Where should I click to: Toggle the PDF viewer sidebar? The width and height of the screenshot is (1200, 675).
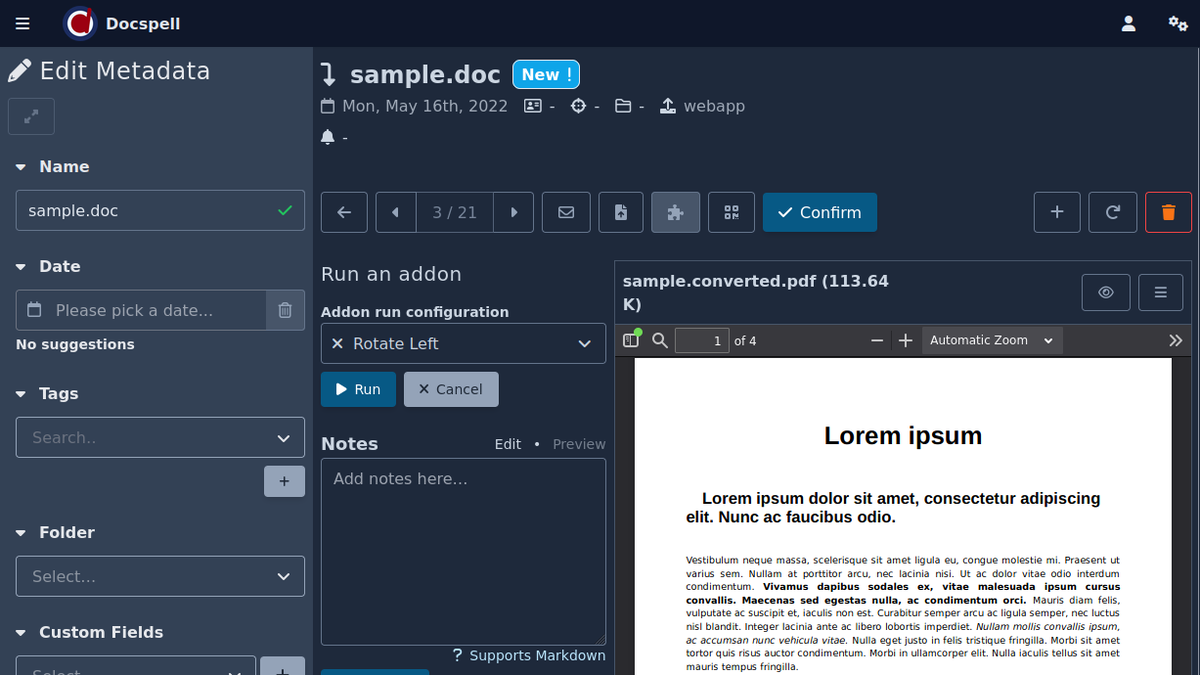point(631,340)
